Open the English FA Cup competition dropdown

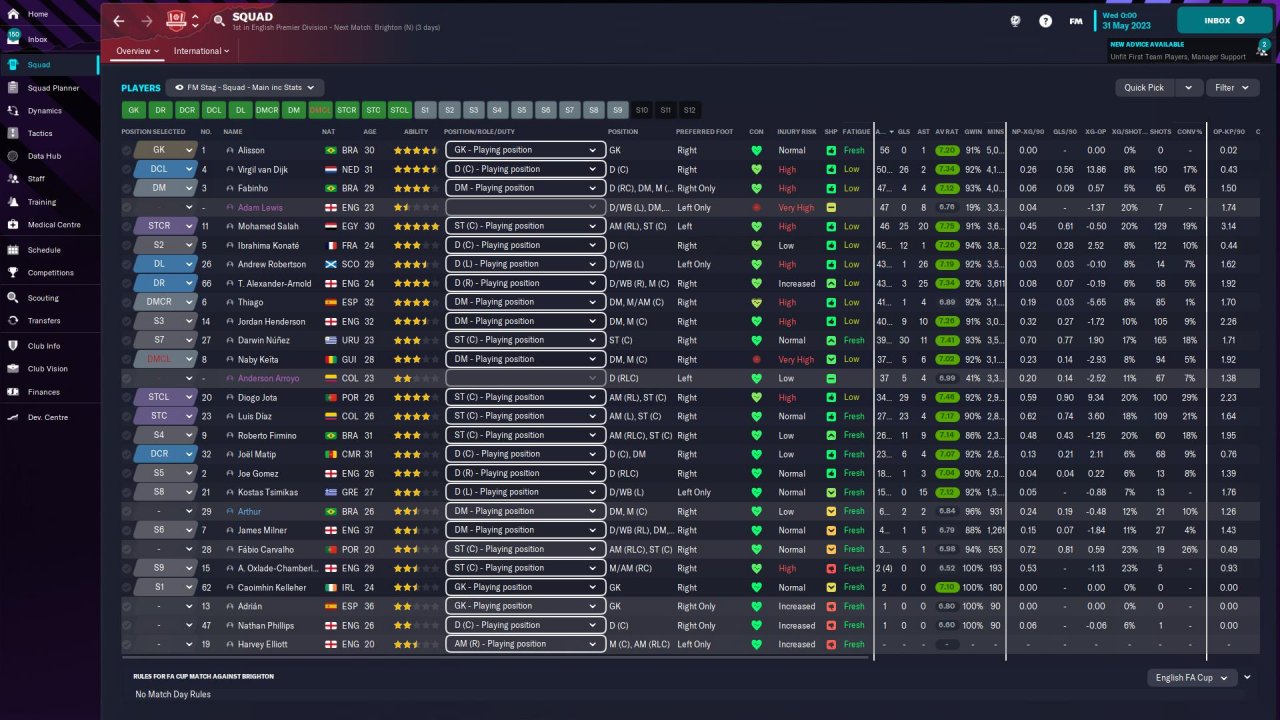point(1193,678)
